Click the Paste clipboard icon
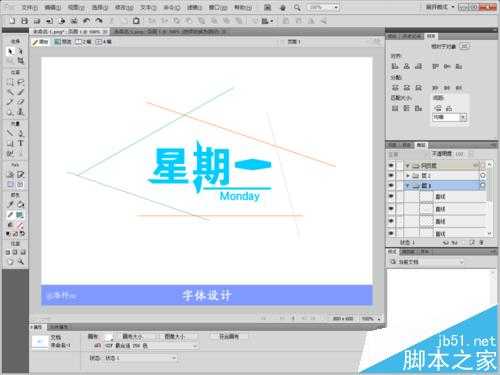The width and height of the screenshot is (500, 375). (136, 21)
